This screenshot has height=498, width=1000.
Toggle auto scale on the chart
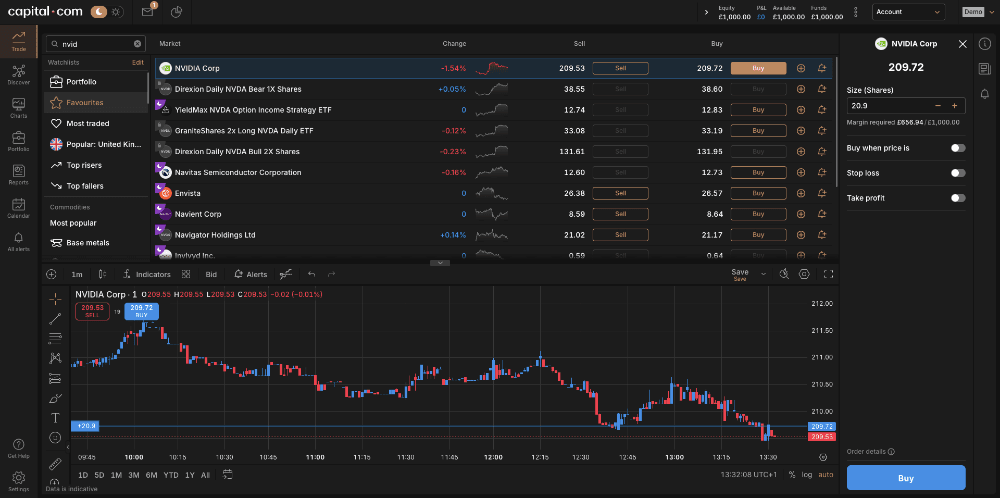(x=826, y=474)
